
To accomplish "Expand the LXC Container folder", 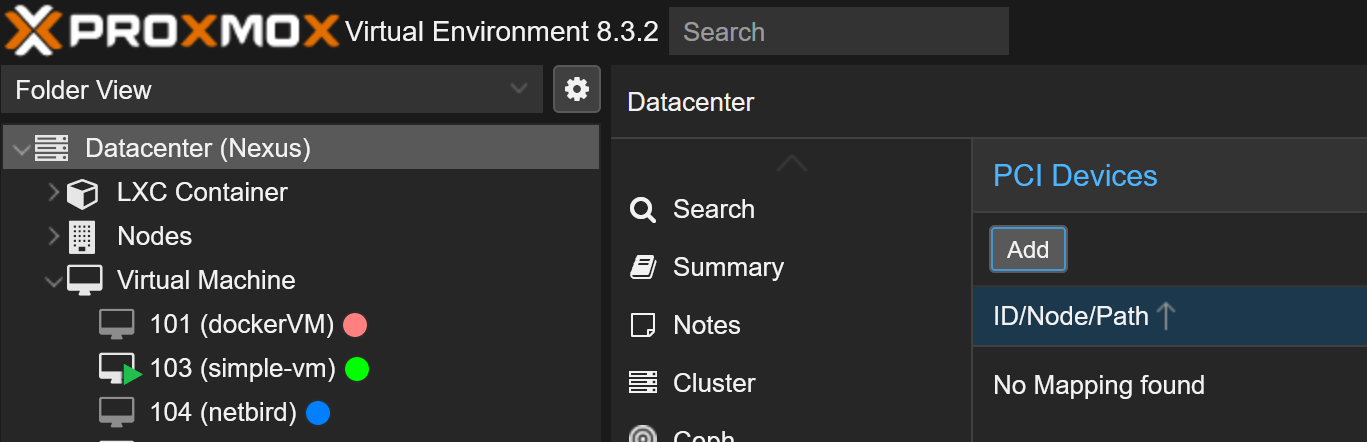I will coord(54,193).
